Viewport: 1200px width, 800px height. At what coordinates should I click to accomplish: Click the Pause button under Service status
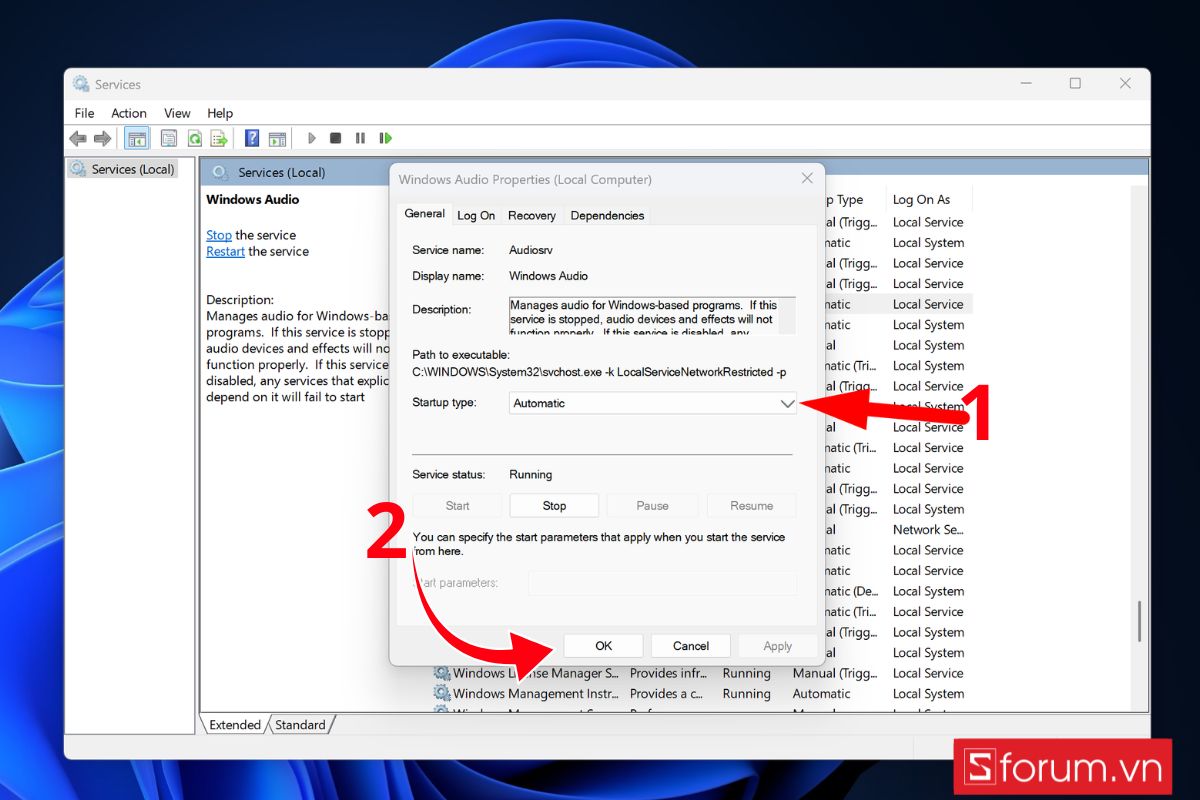652,506
